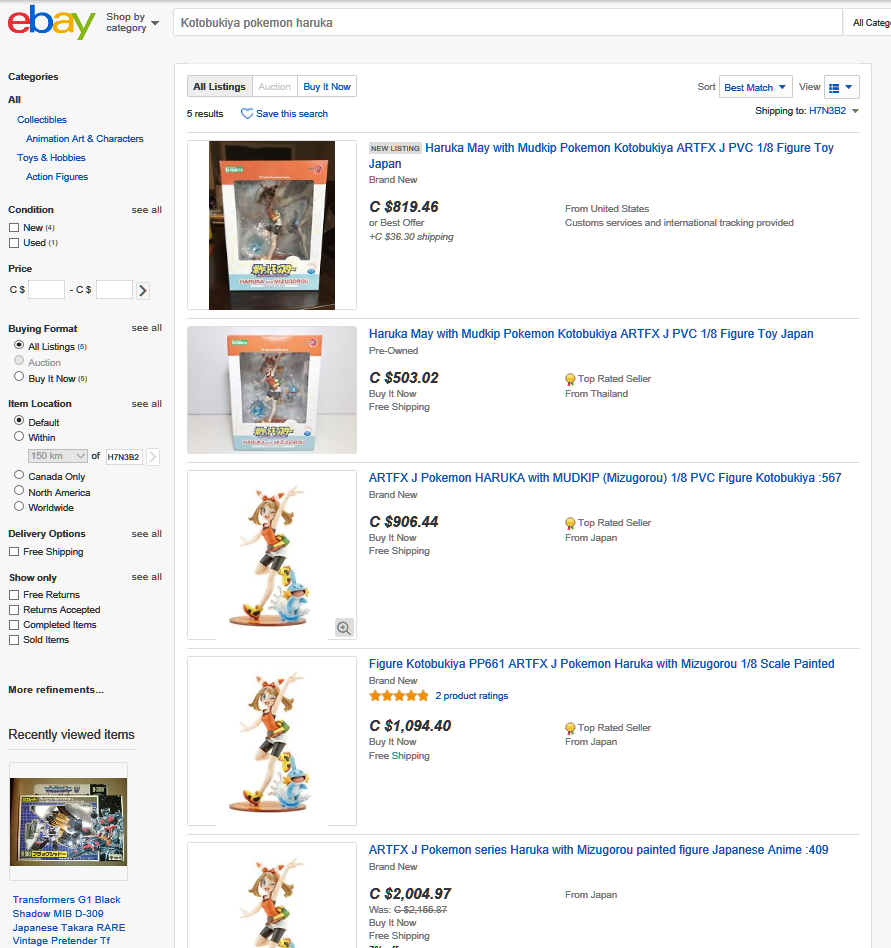Click the eBay logo
Viewport: 891px width, 948px height.
click(x=51, y=22)
